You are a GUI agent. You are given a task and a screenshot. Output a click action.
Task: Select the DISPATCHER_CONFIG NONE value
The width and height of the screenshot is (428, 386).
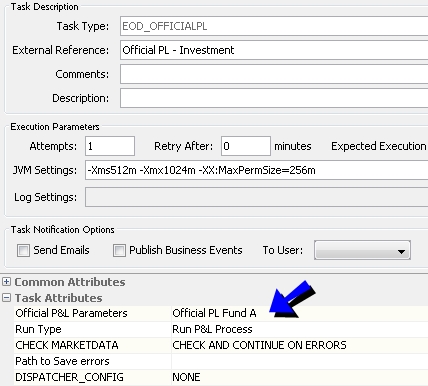tap(186, 377)
